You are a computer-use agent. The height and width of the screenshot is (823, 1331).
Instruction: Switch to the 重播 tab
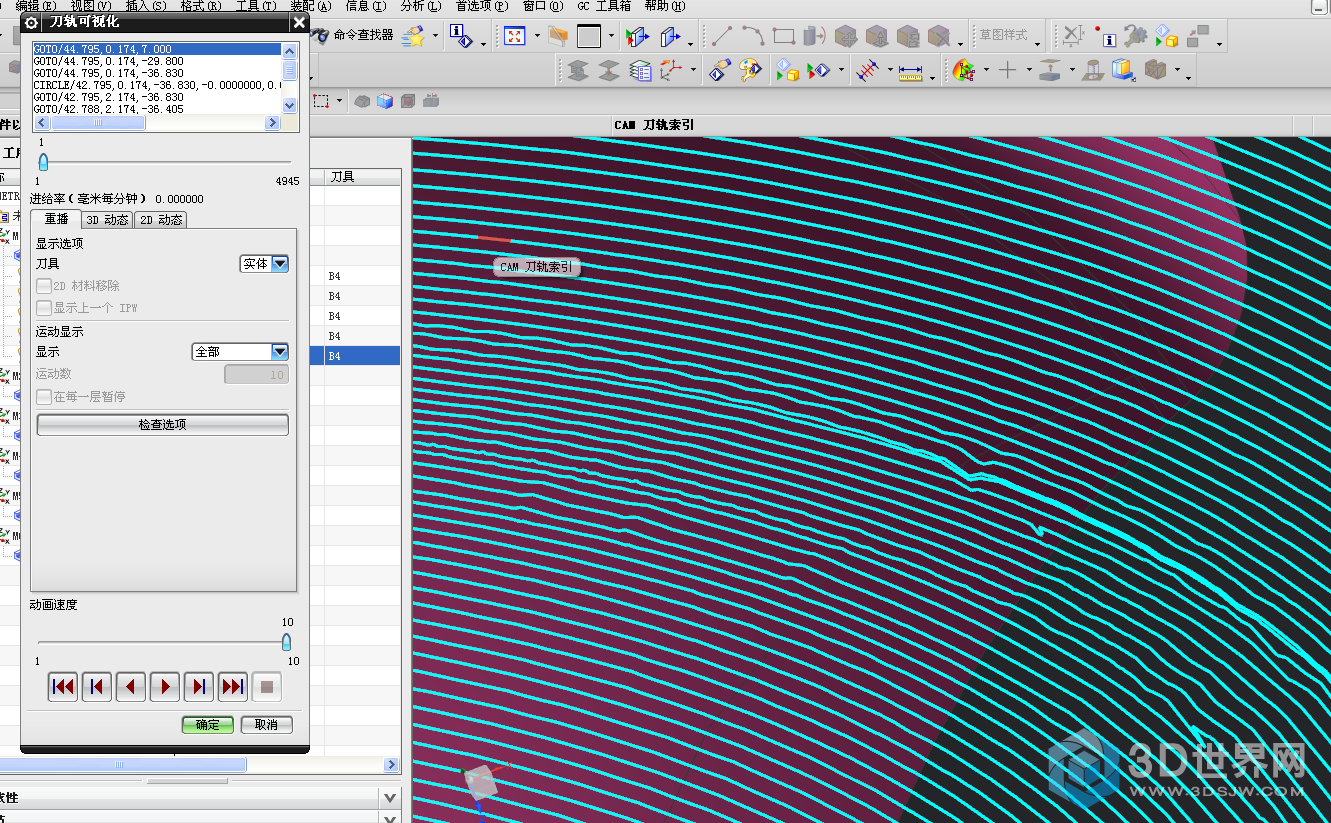pyautogui.click(x=56, y=220)
